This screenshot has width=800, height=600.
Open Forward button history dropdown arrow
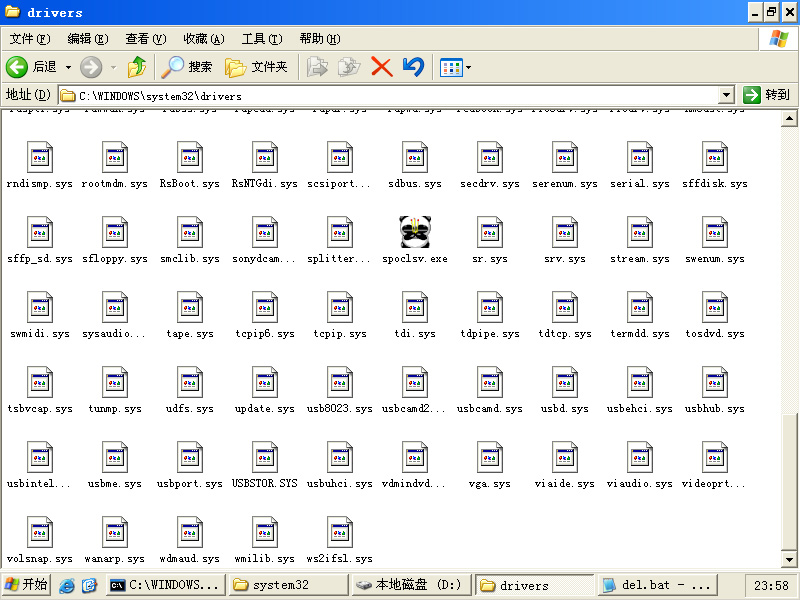(113, 67)
